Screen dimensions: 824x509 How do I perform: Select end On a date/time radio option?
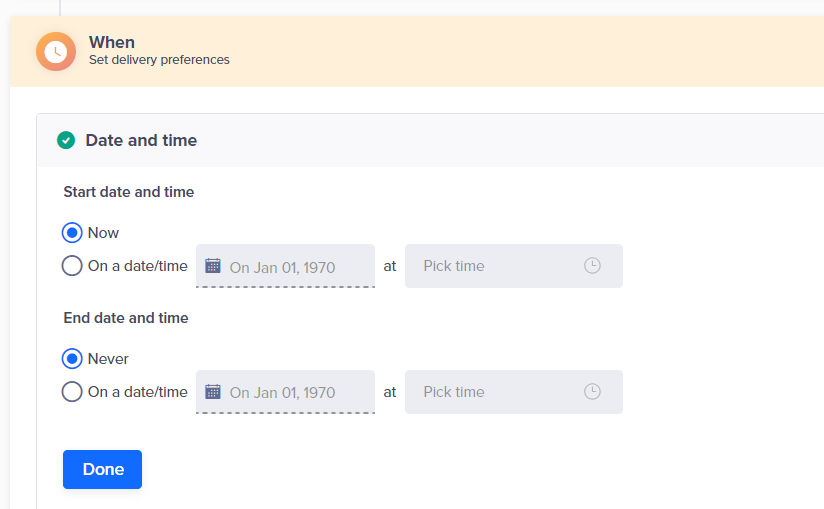point(72,392)
